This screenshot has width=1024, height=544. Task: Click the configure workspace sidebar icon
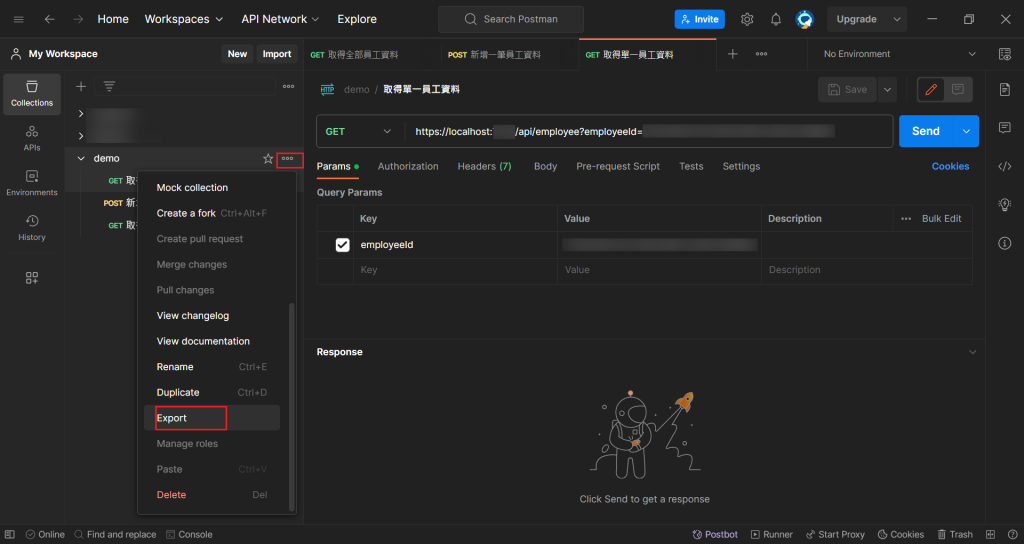point(32,278)
